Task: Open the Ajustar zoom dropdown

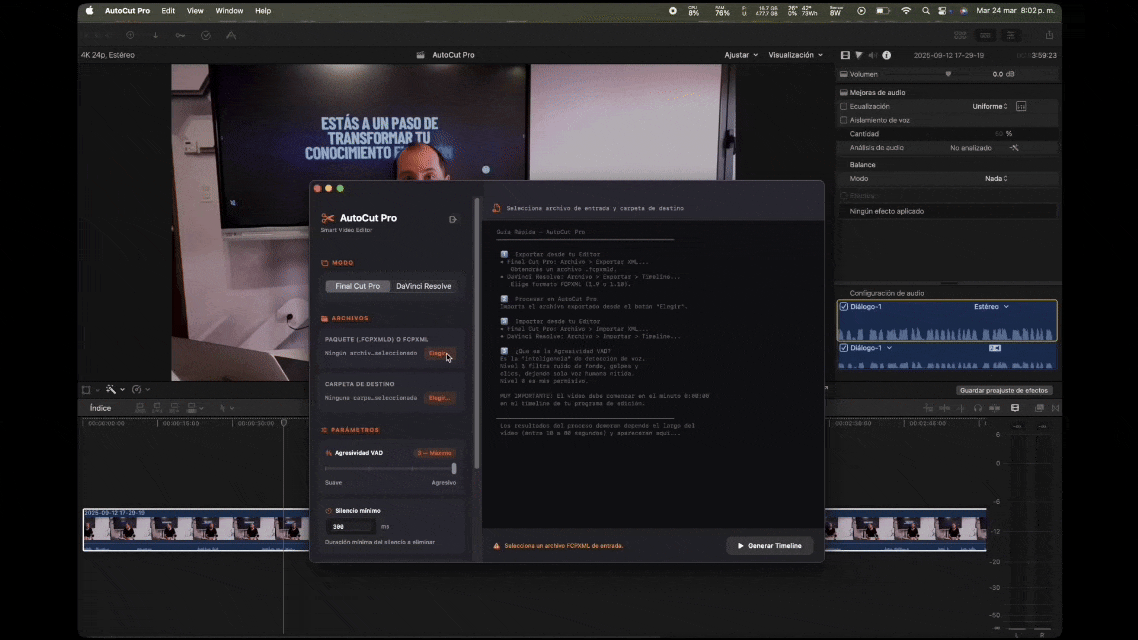Action: (741, 55)
